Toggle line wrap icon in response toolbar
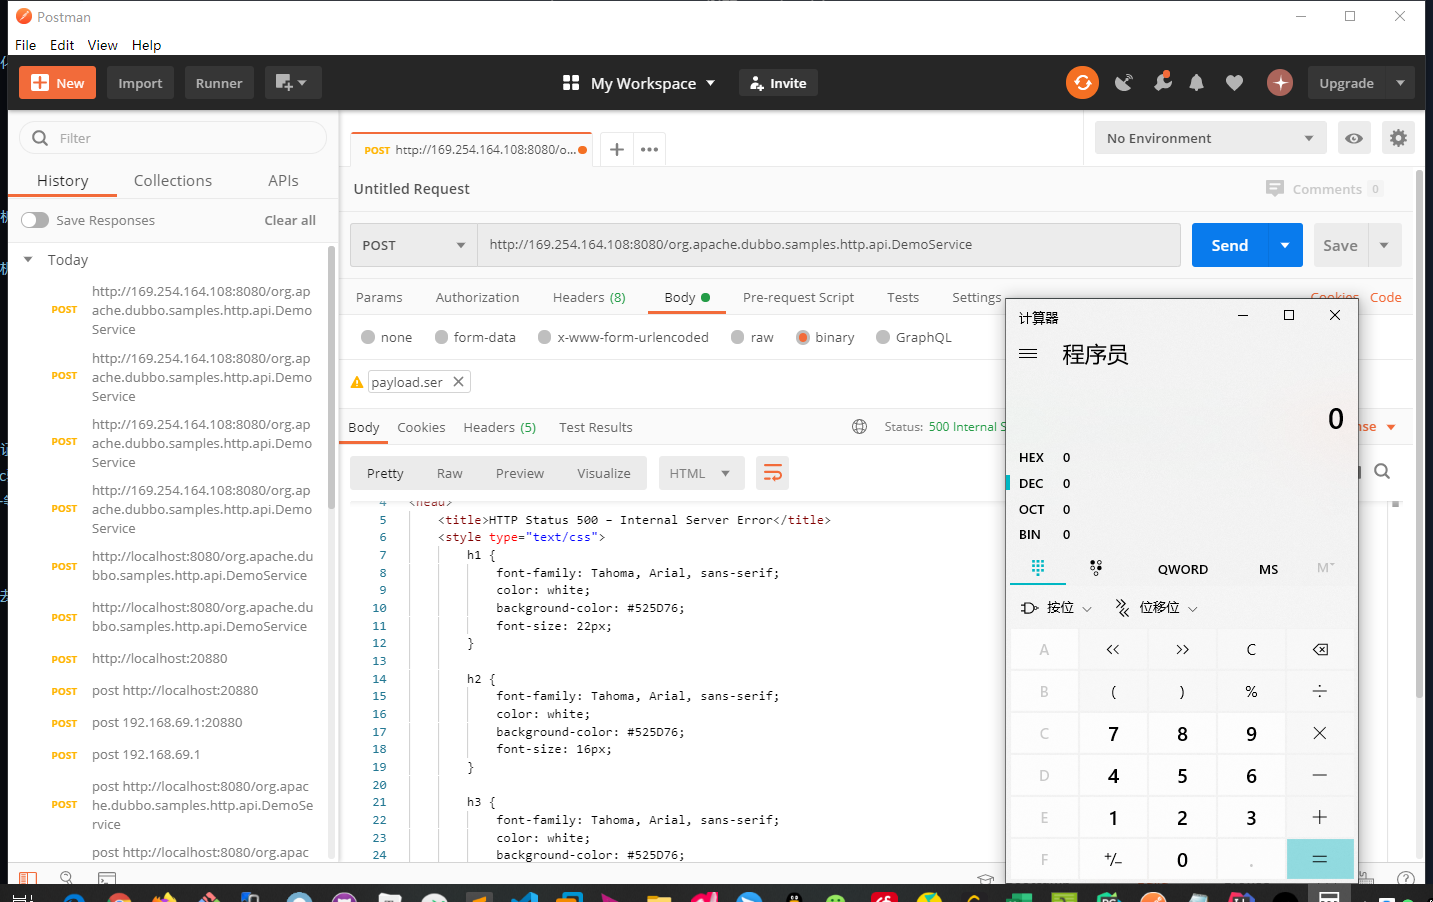1433x902 pixels. pyautogui.click(x=773, y=473)
